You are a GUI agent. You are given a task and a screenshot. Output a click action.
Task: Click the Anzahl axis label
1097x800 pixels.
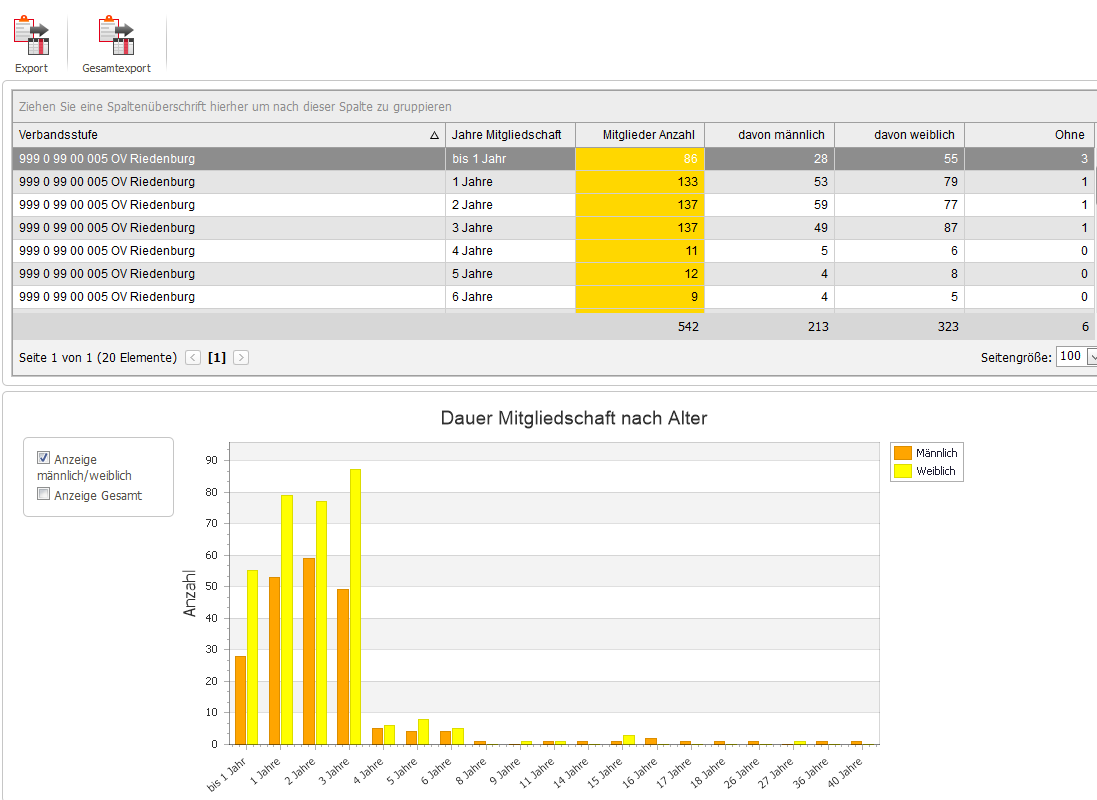(x=189, y=594)
